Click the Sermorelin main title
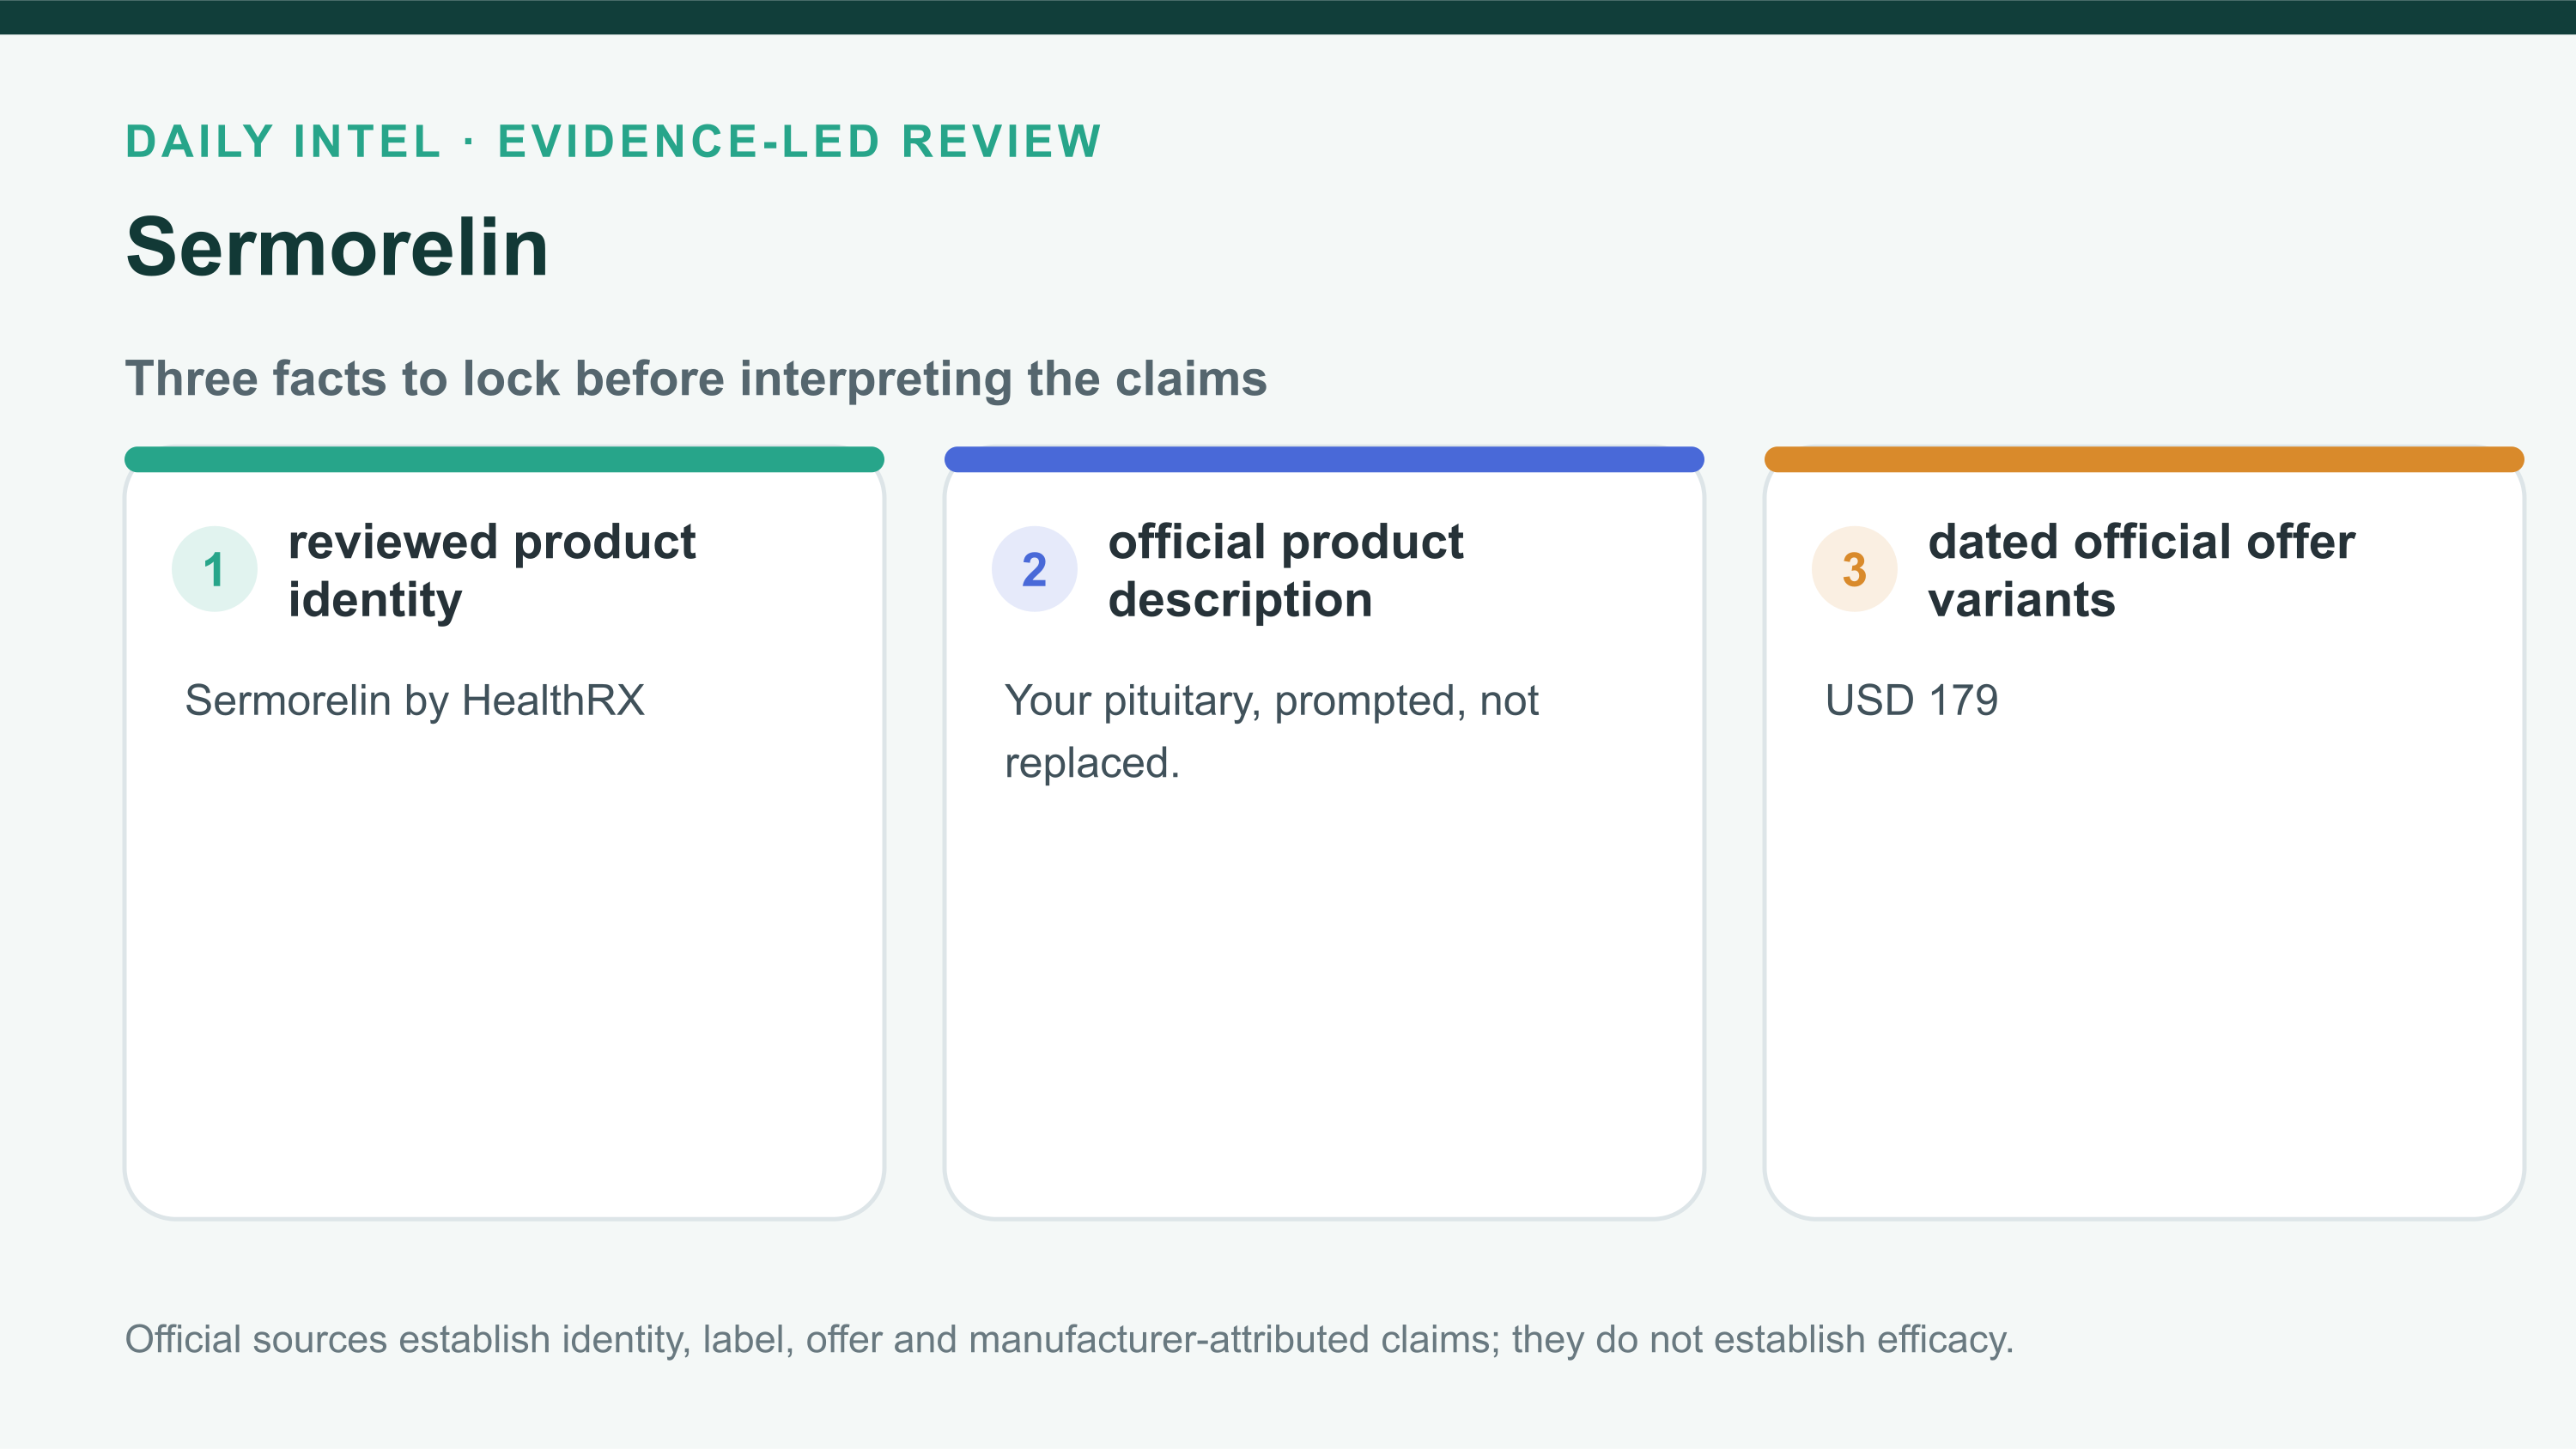 (337, 247)
